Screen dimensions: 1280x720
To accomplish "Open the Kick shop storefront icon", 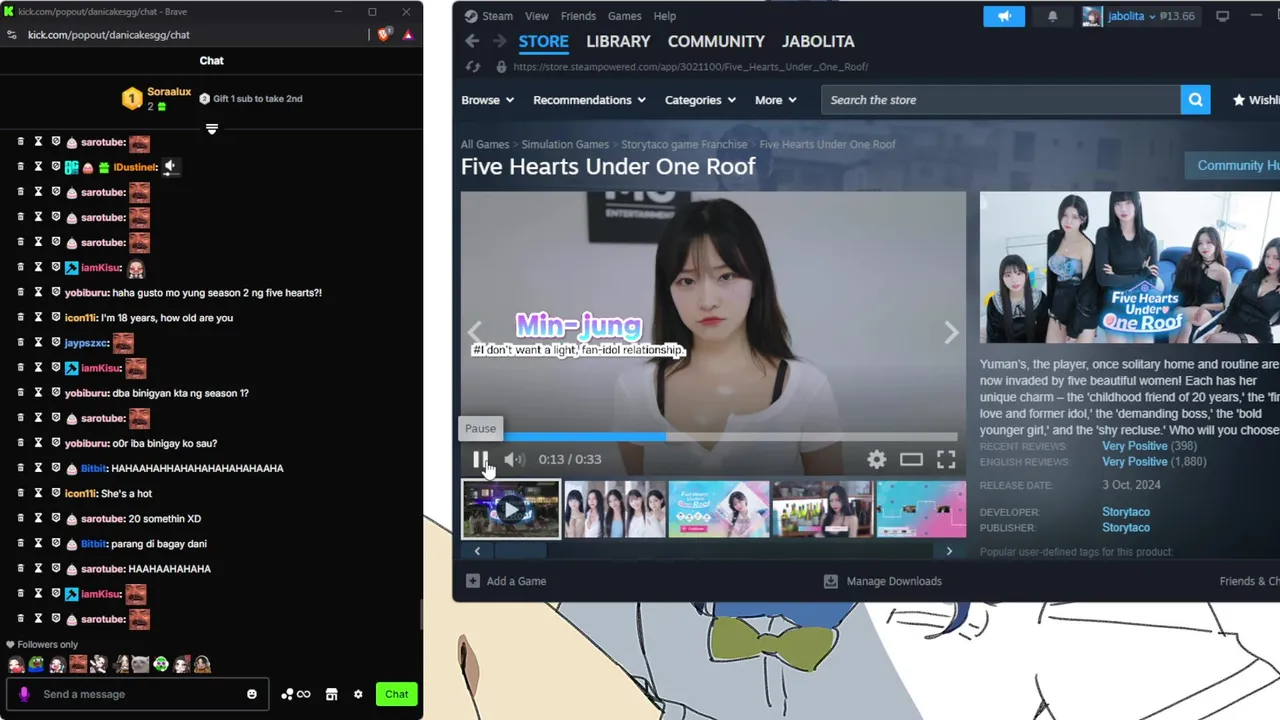I will (x=332, y=694).
